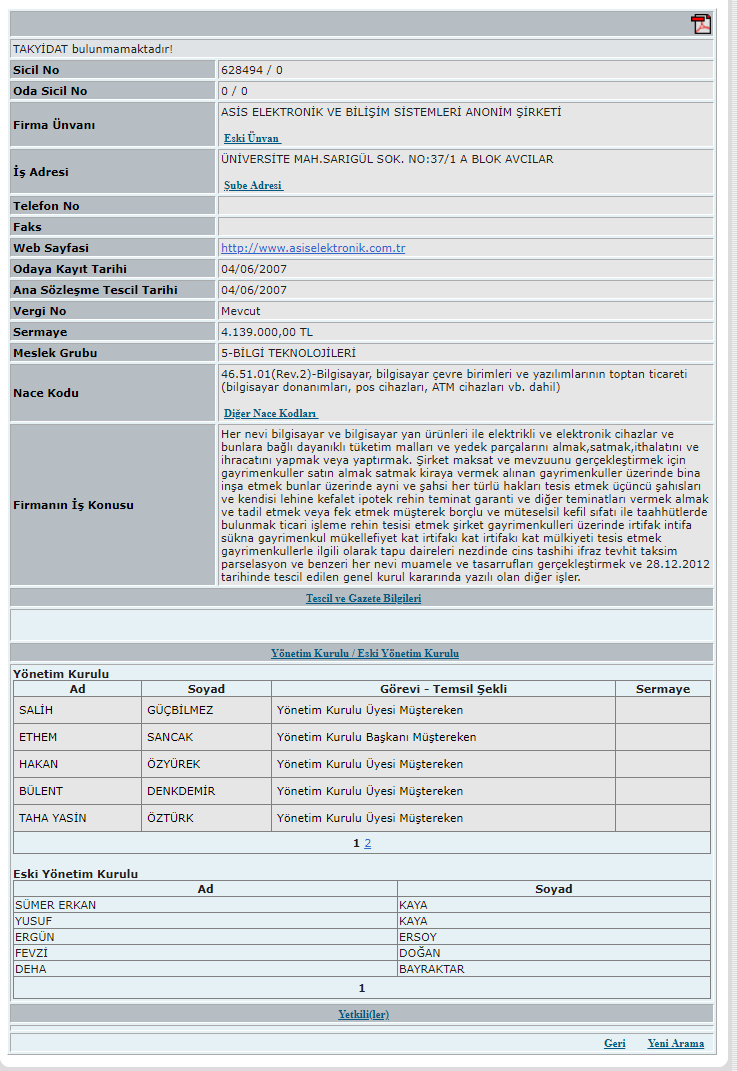
Task: Visit the asiselektronik.com.tr web page link
Action: pyautogui.click(x=313, y=248)
